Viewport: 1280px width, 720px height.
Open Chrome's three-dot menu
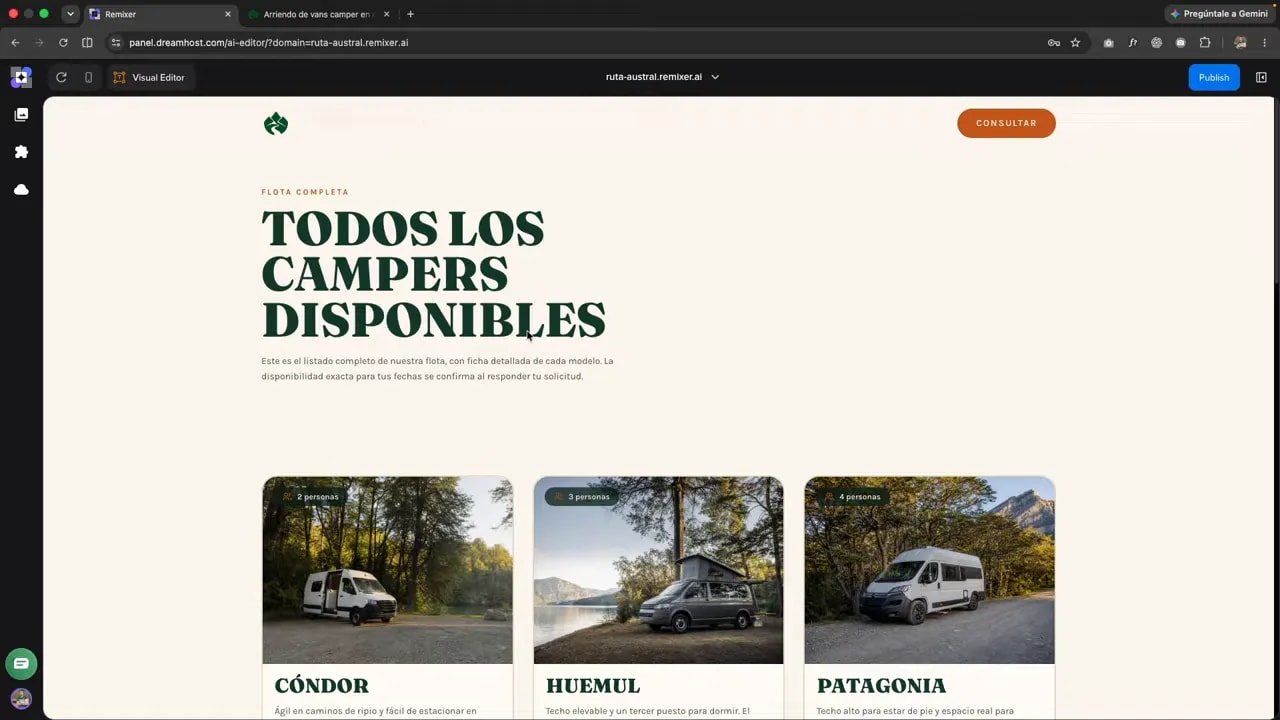pyautogui.click(x=1265, y=43)
